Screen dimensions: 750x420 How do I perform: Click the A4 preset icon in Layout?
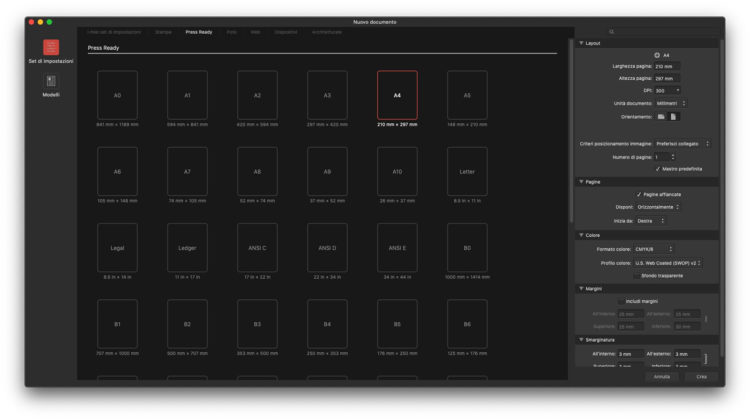click(657, 55)
